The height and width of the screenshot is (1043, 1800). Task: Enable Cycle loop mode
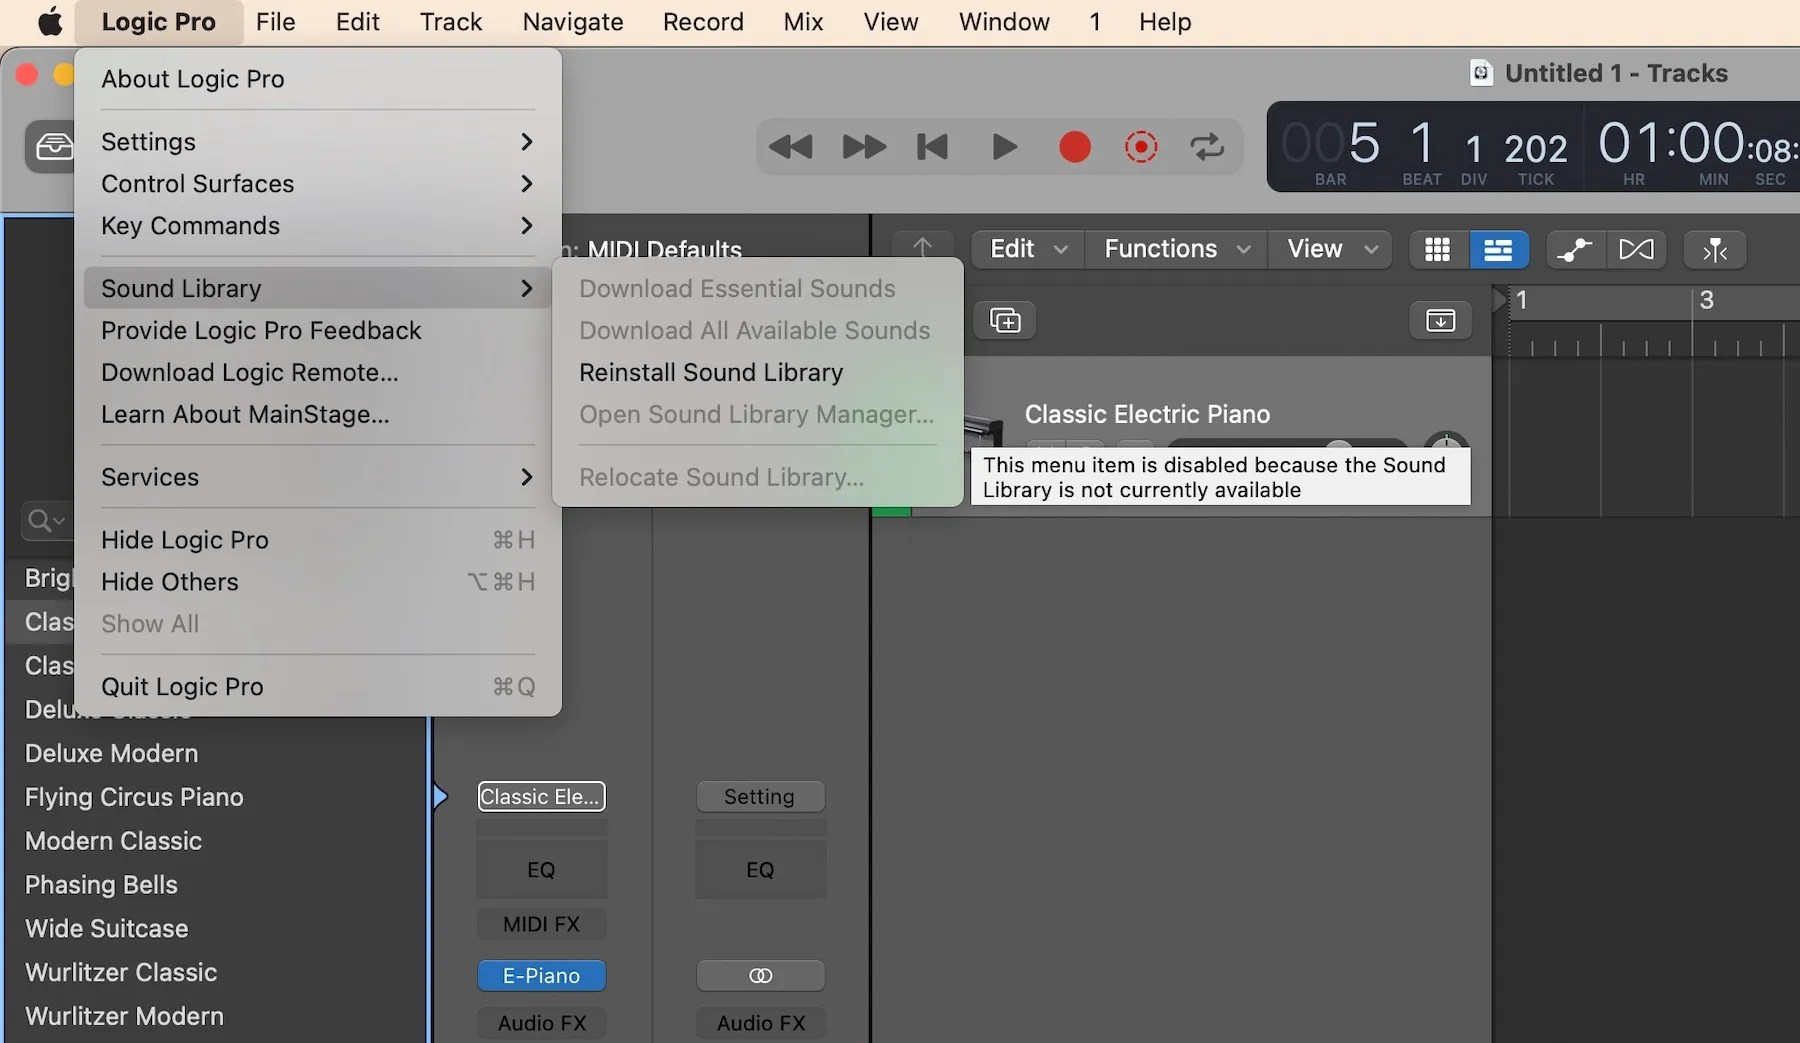[1207, 147]
